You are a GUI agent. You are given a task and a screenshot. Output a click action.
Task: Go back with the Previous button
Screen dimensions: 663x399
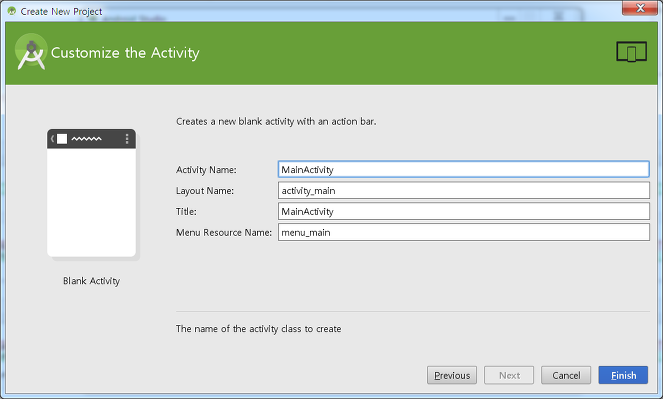(452, 375)
